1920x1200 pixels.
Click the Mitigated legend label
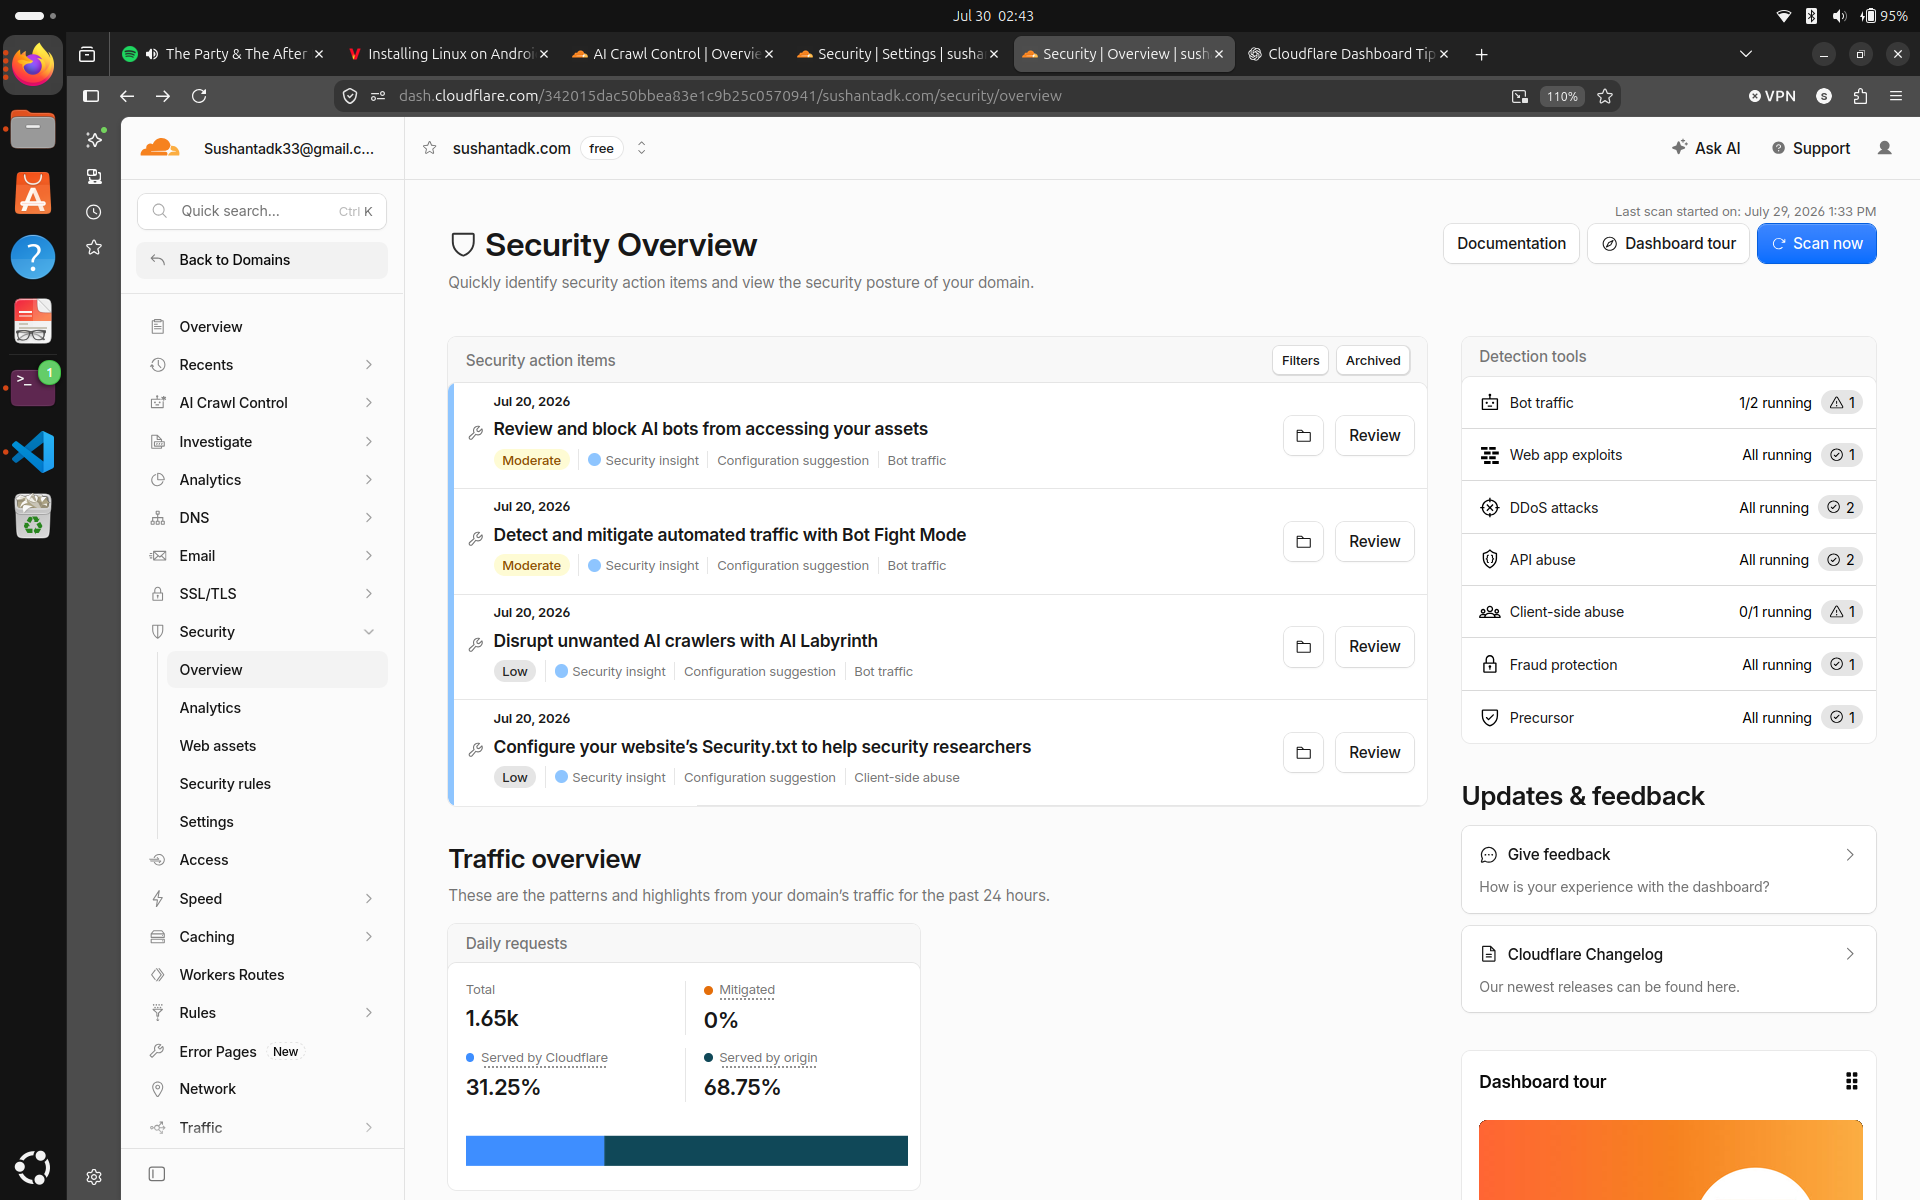click(x=746, y=990)
